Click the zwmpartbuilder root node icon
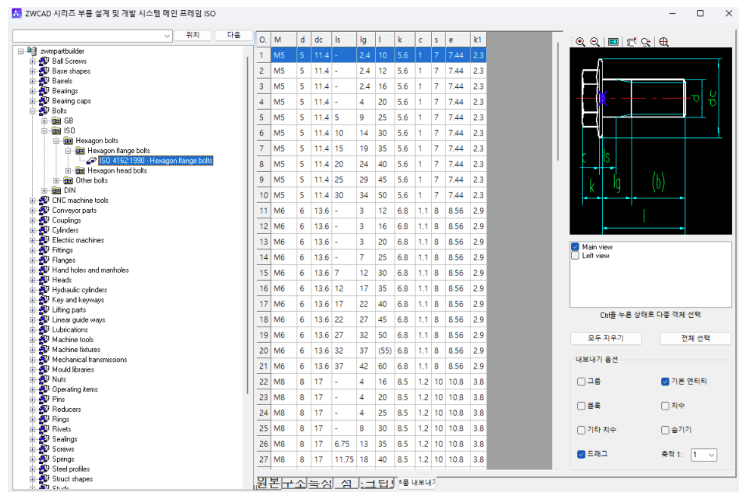The height and width of the screenshot is (500, 750). click(32, 51)
